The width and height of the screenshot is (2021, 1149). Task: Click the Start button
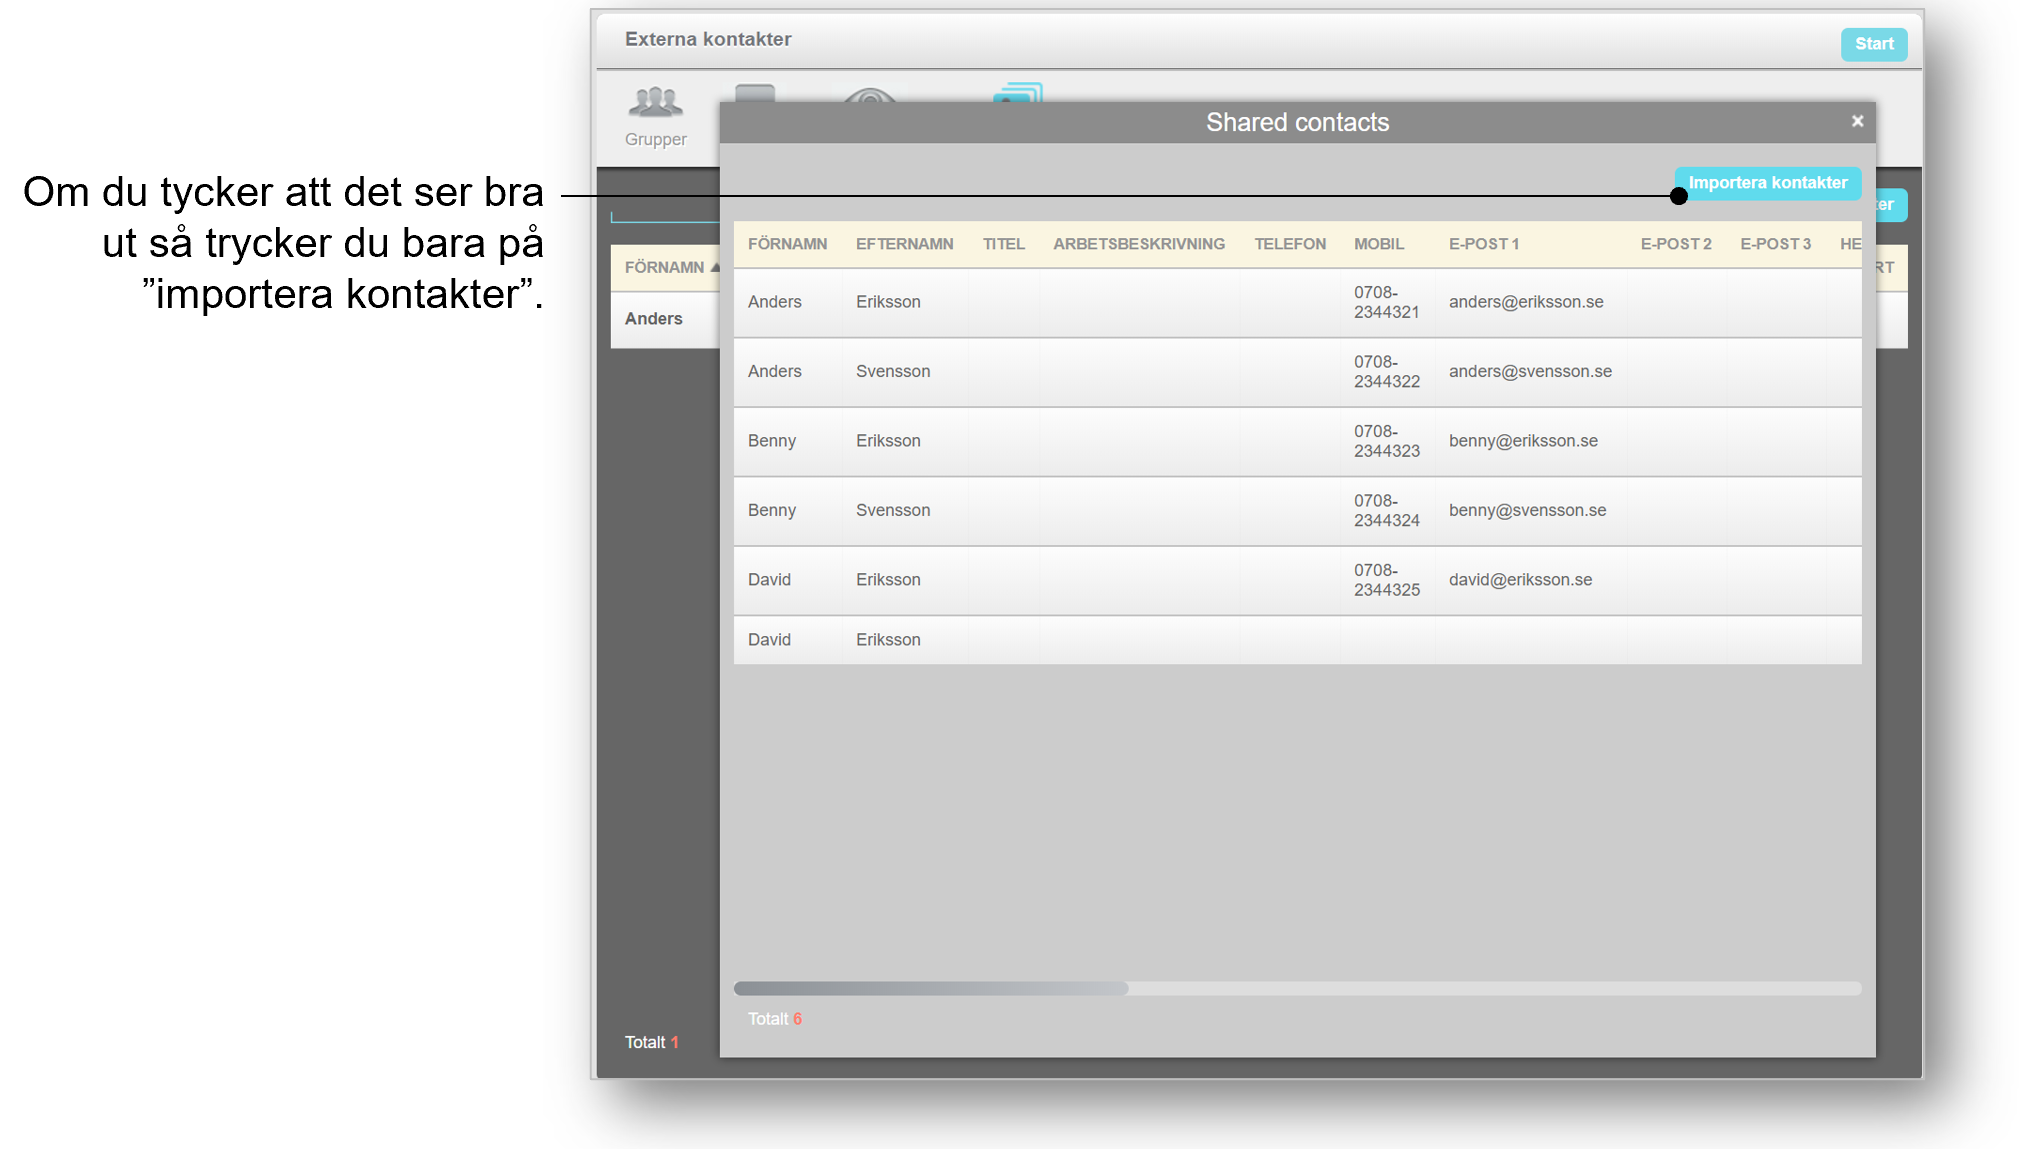1874,44
